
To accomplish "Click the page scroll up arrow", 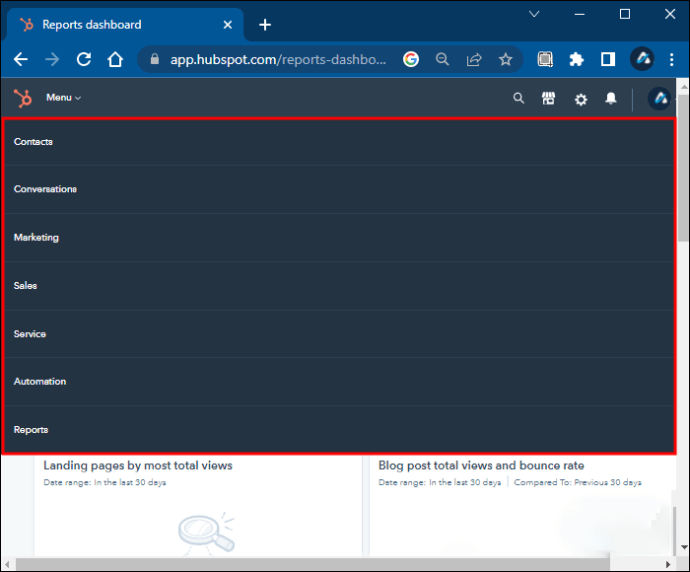I will pyautogui.click(x=683, y=87).
